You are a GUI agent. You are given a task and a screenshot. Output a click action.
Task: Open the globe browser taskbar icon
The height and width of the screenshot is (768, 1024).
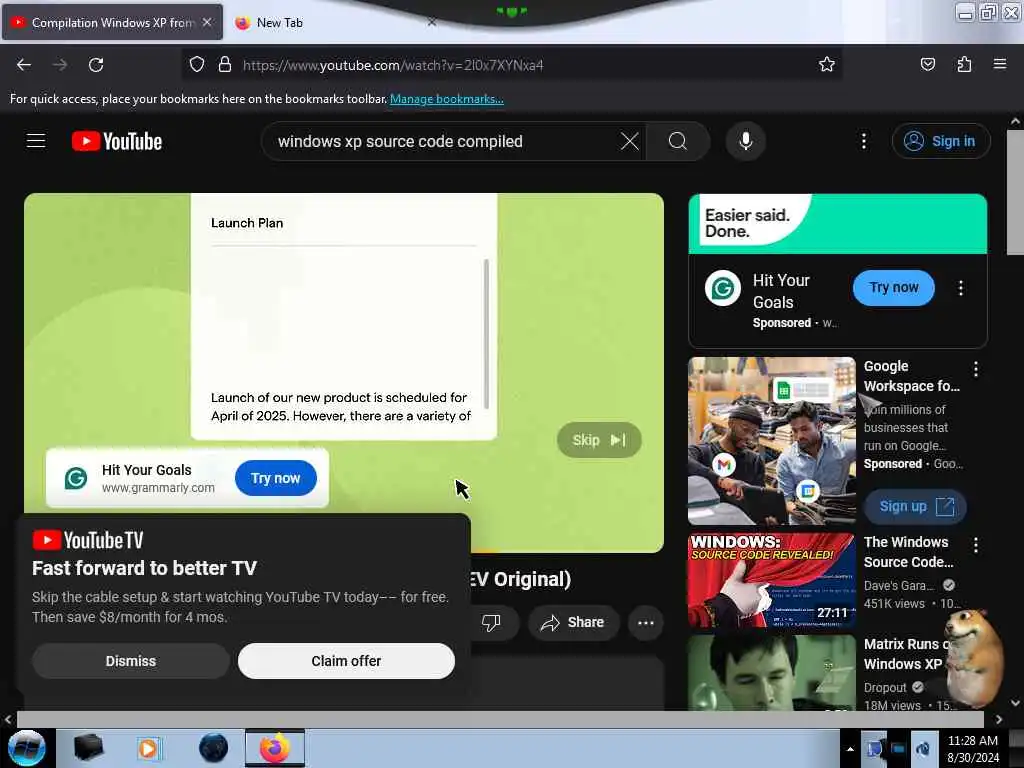tap(213, 748)
